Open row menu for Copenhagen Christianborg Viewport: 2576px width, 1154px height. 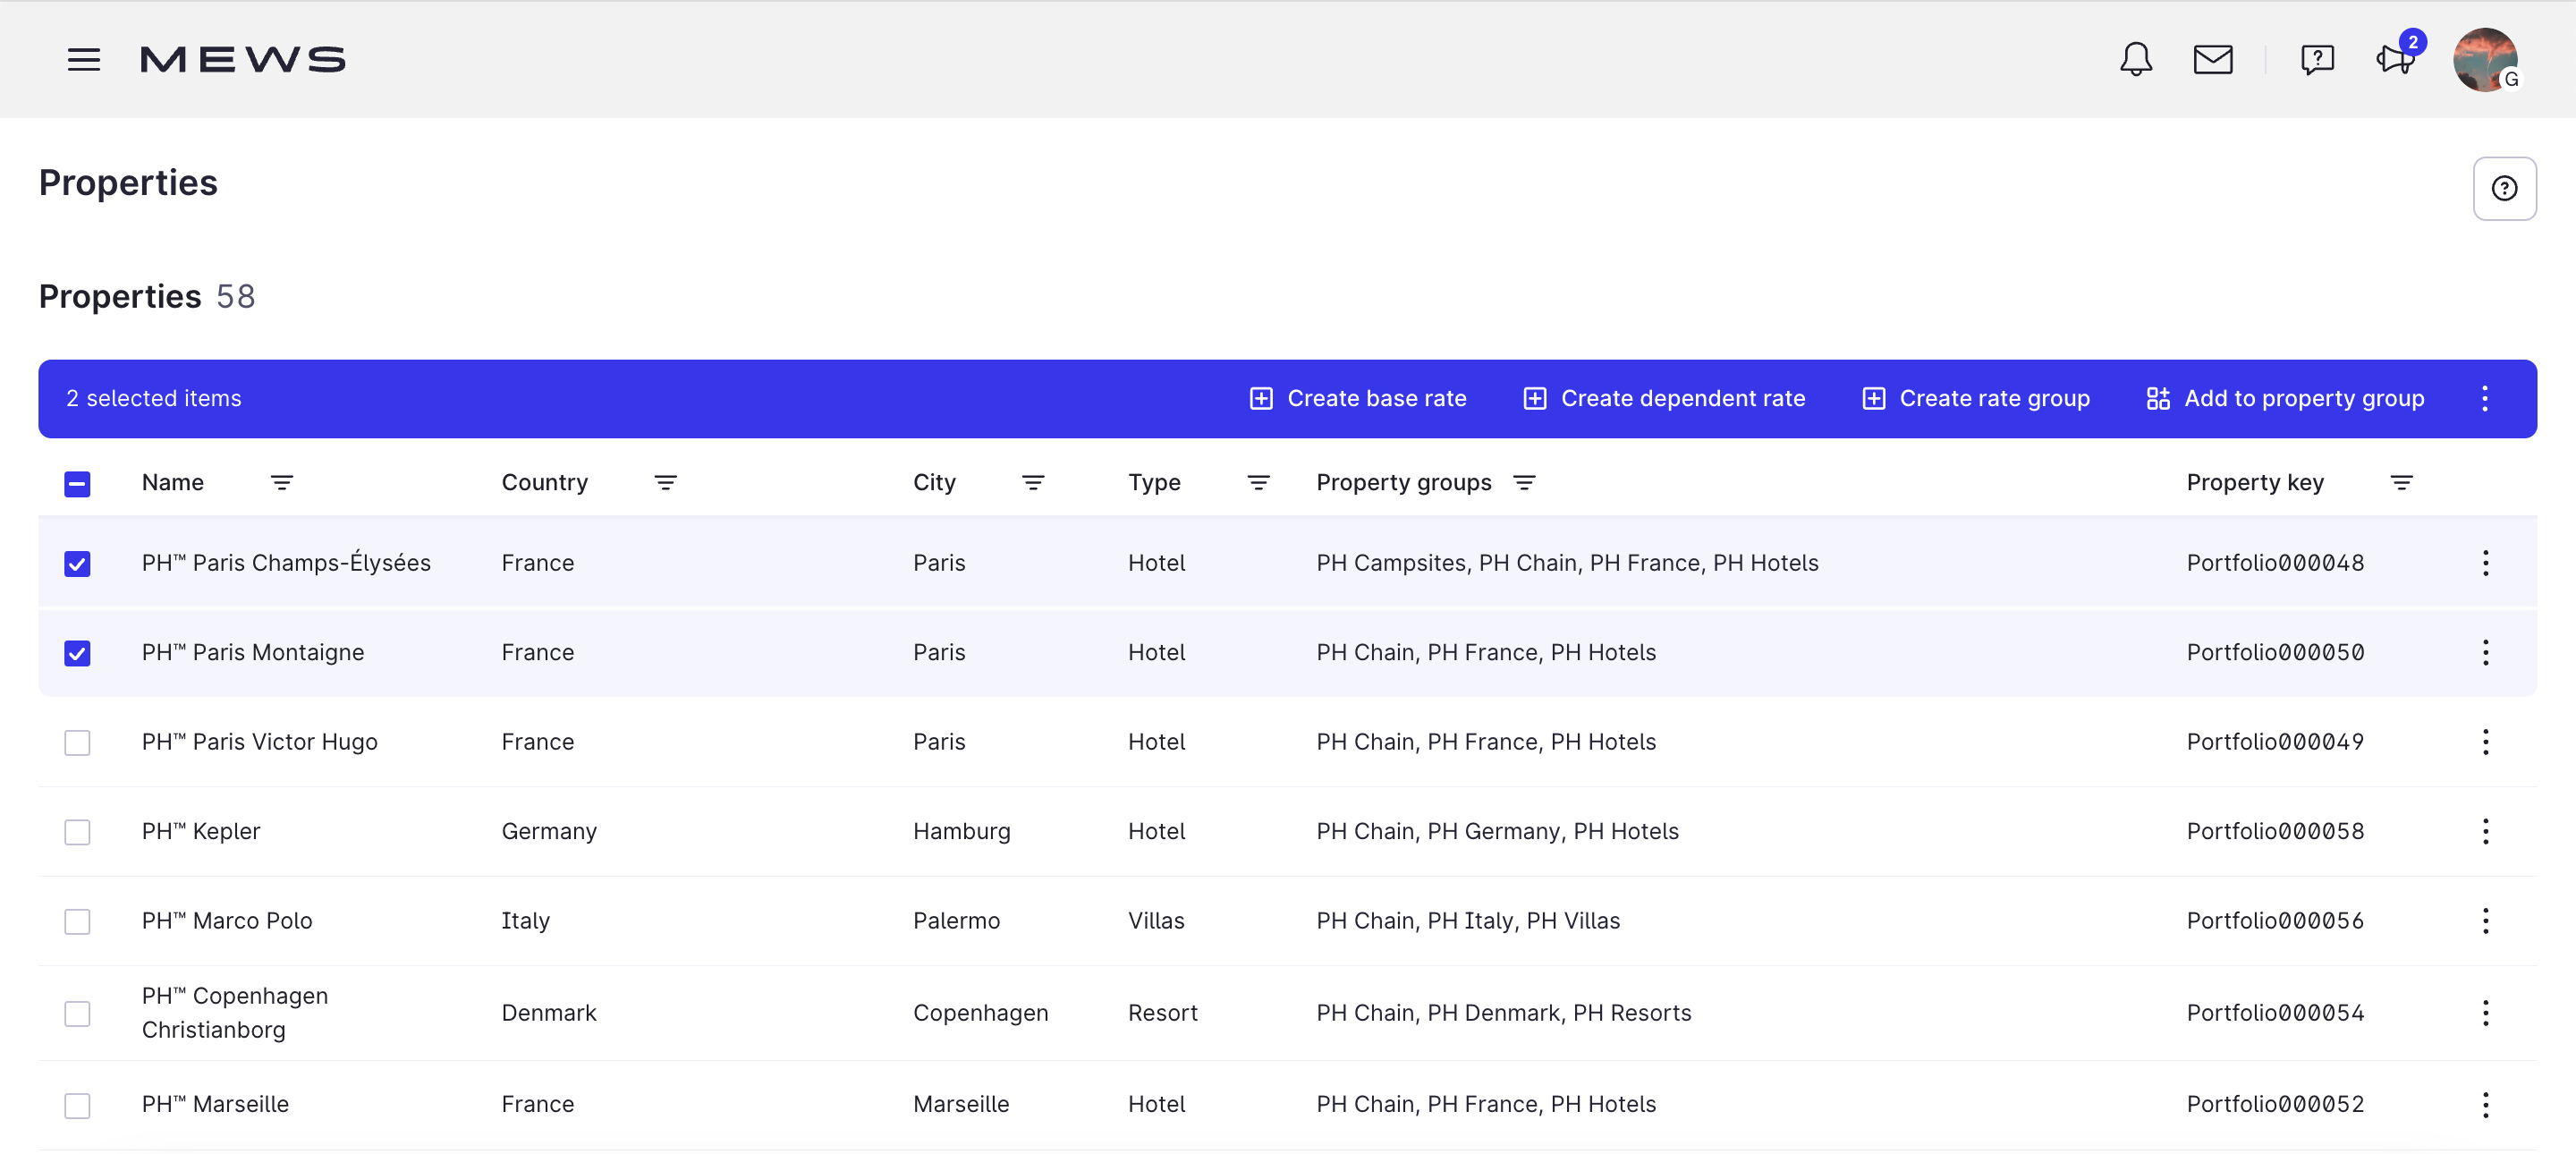[x=2485, y=1013]
